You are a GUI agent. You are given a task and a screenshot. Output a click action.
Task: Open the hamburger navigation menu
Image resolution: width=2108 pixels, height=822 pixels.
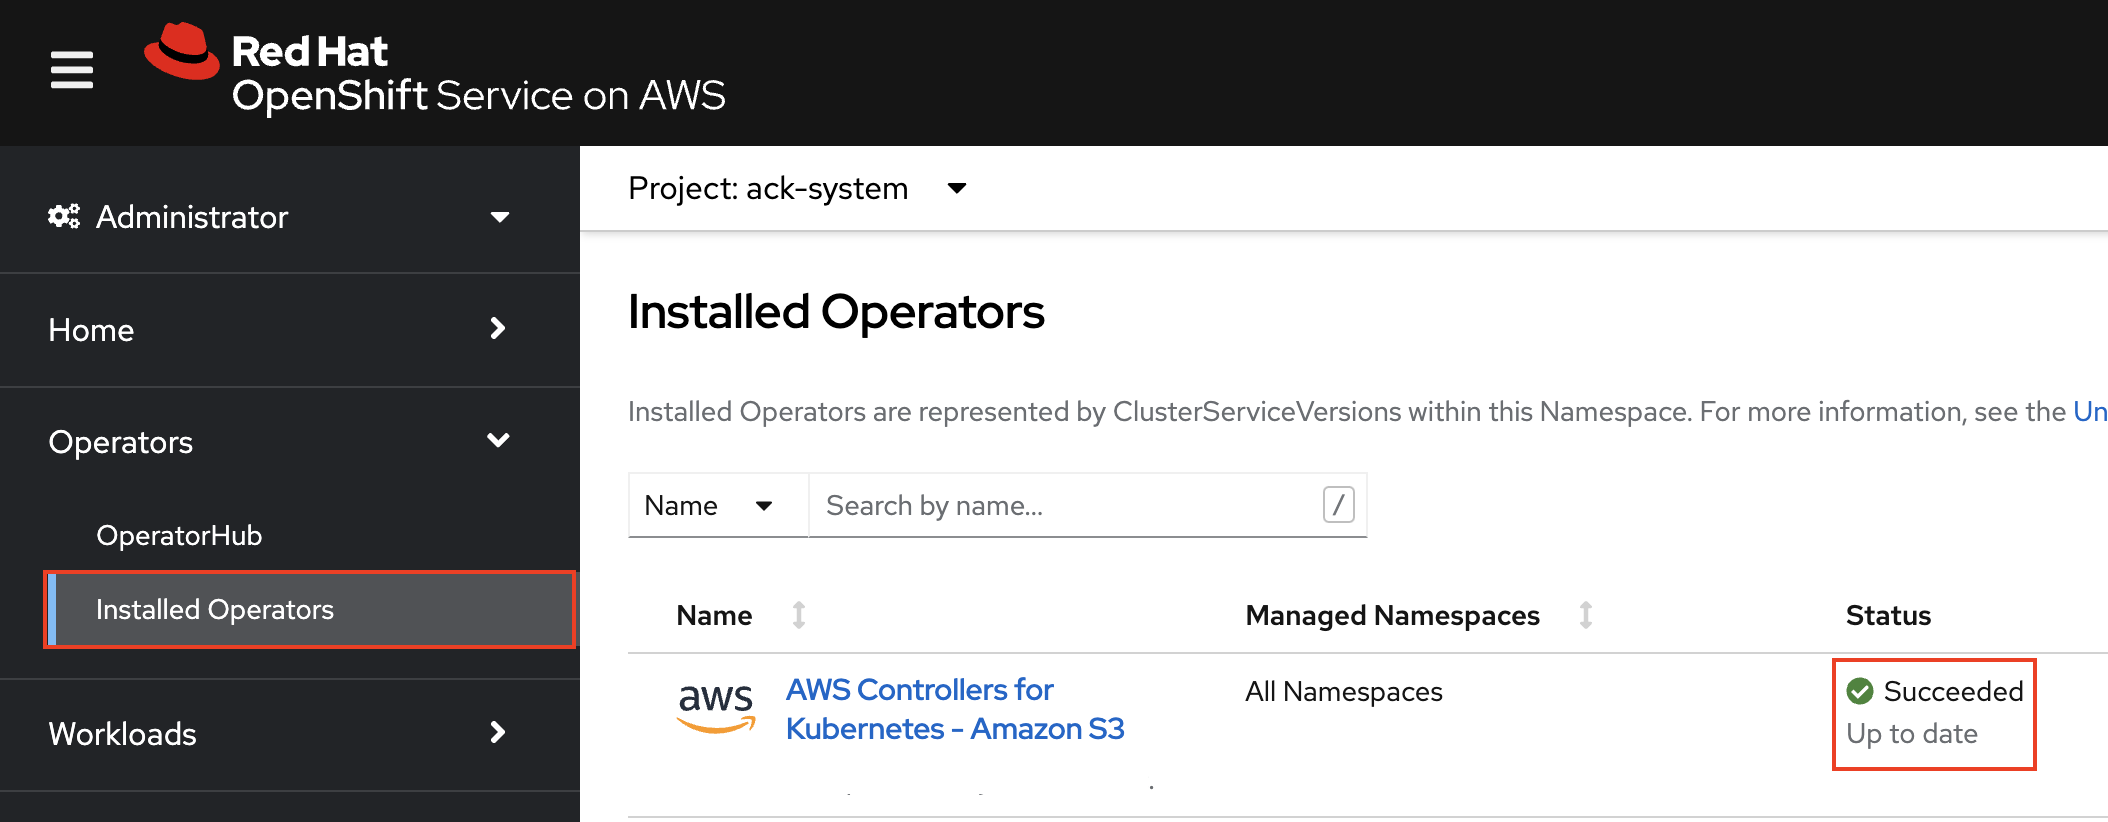tap(72, 70)
